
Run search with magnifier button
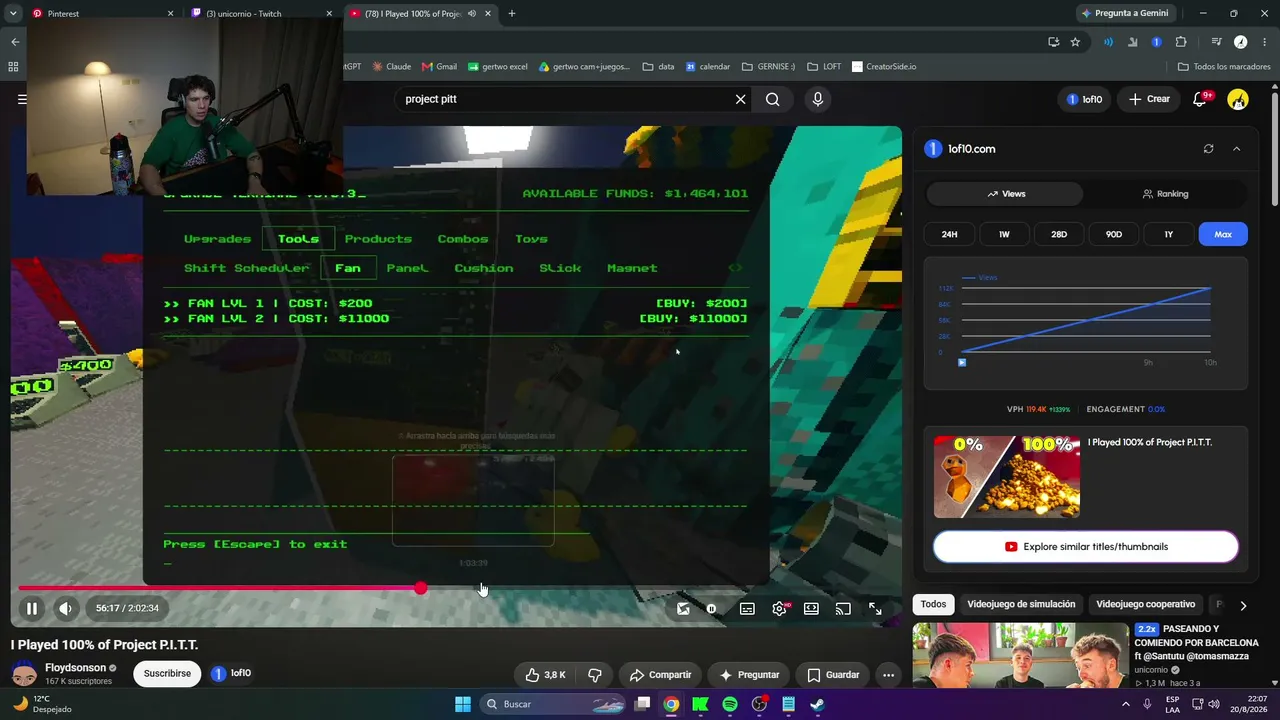pos(773,99)
